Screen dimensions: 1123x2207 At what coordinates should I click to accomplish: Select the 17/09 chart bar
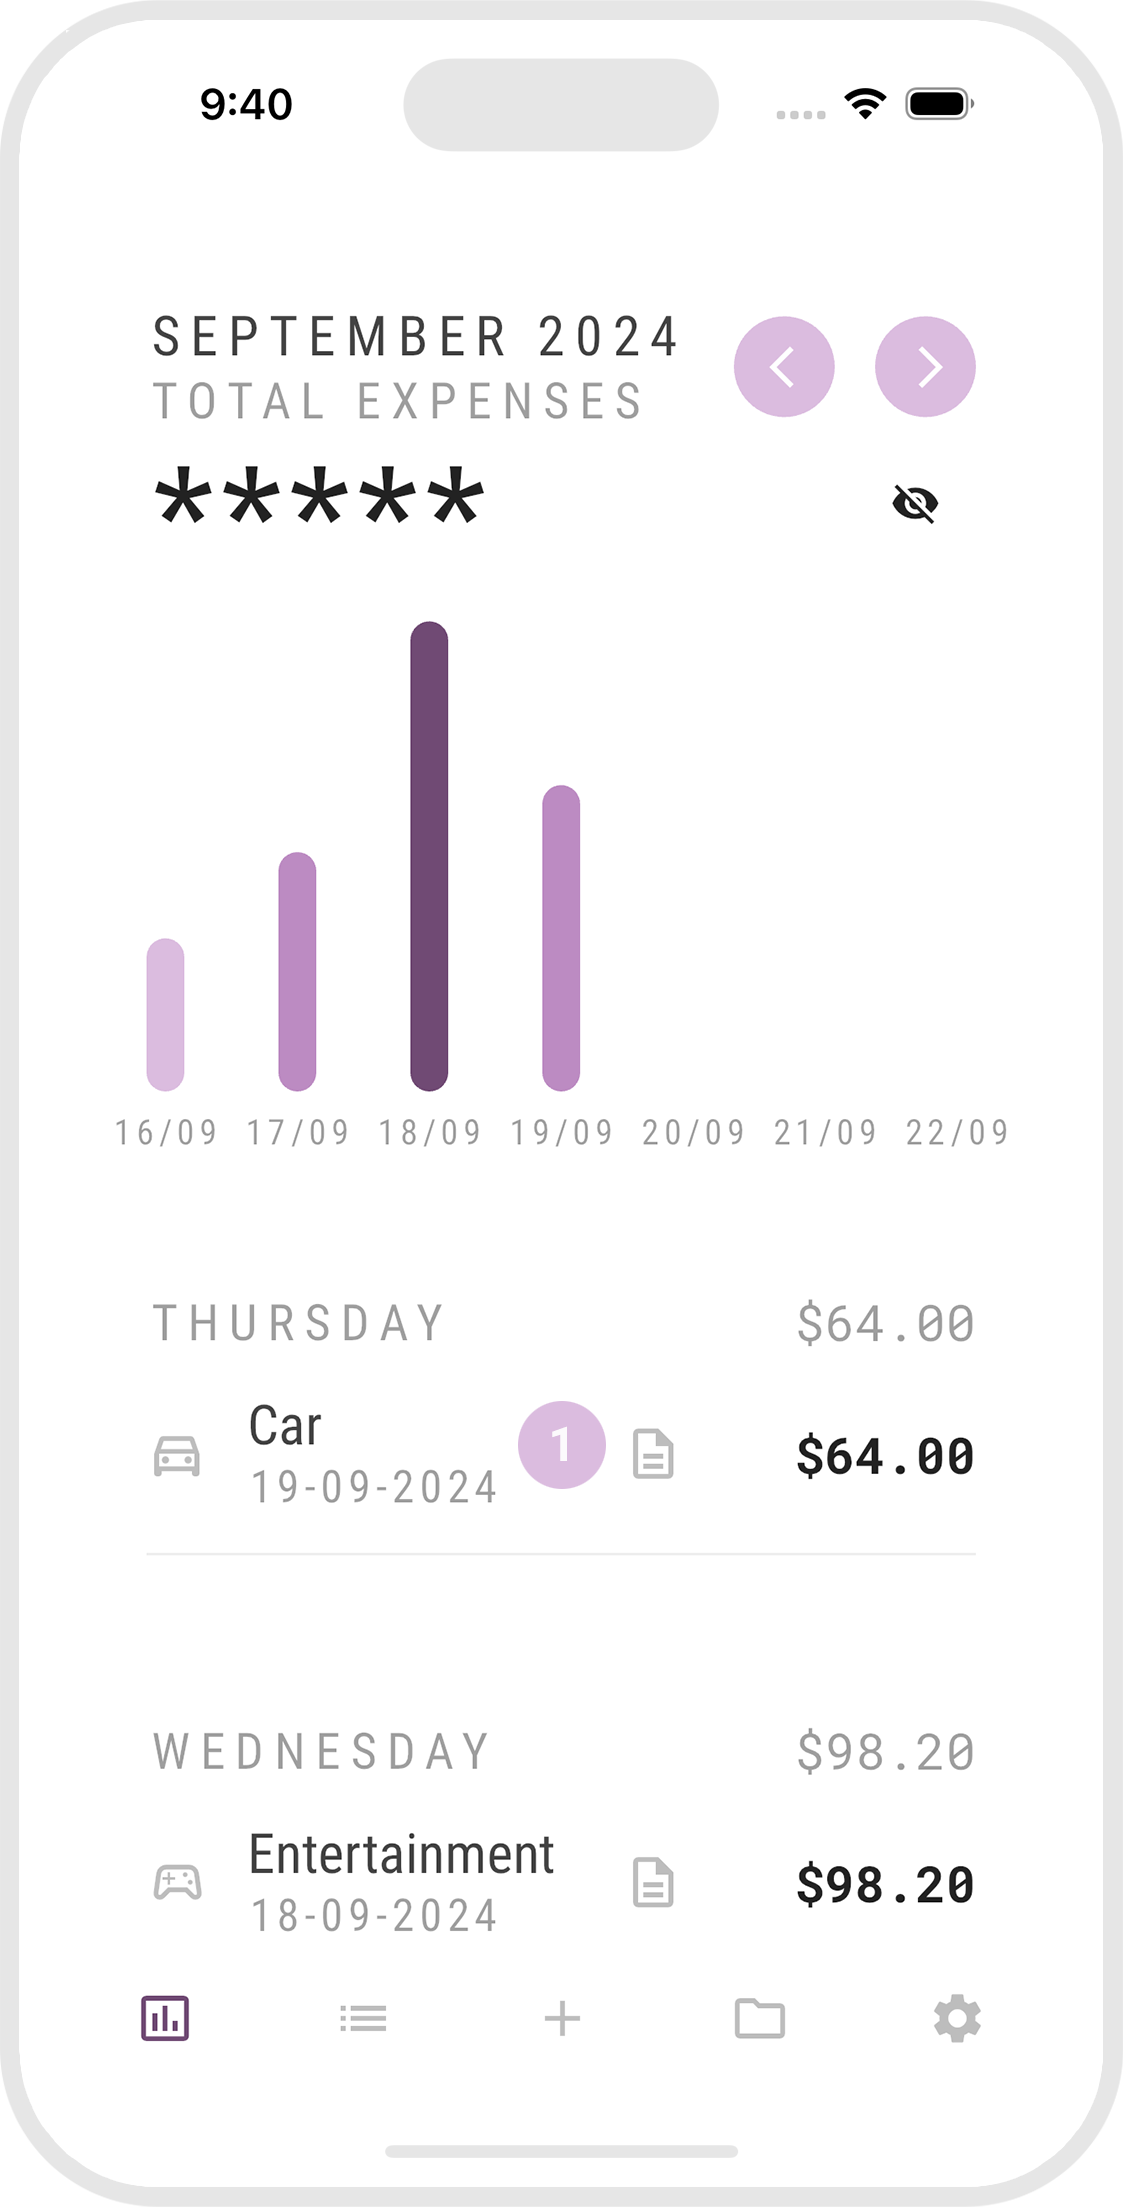(297, 971)
